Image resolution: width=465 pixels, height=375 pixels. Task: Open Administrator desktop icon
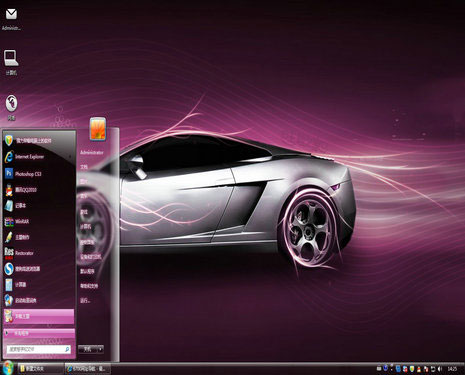tap(11, 19)
